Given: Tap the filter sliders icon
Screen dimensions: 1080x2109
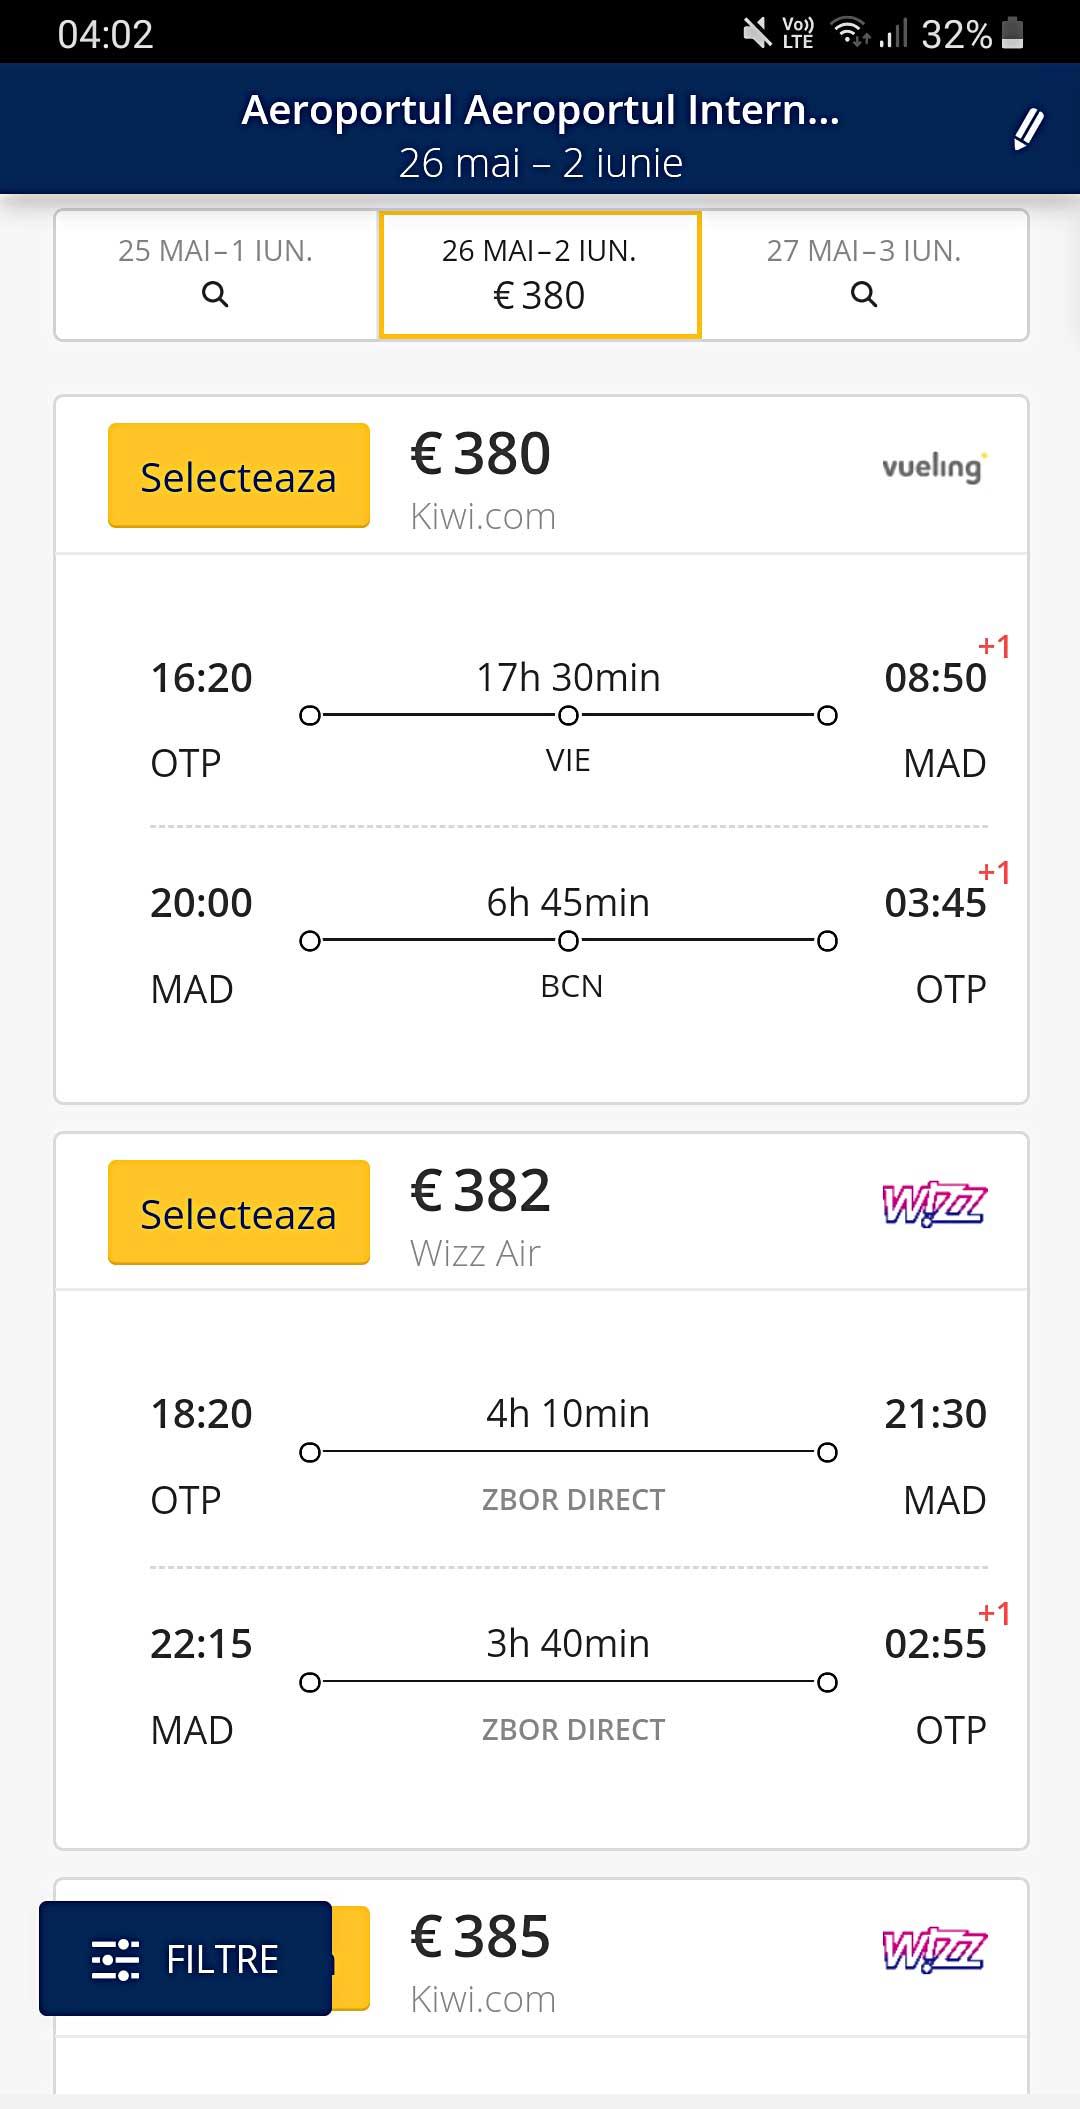Looking at the screenshot, I should click(115, 1959).
